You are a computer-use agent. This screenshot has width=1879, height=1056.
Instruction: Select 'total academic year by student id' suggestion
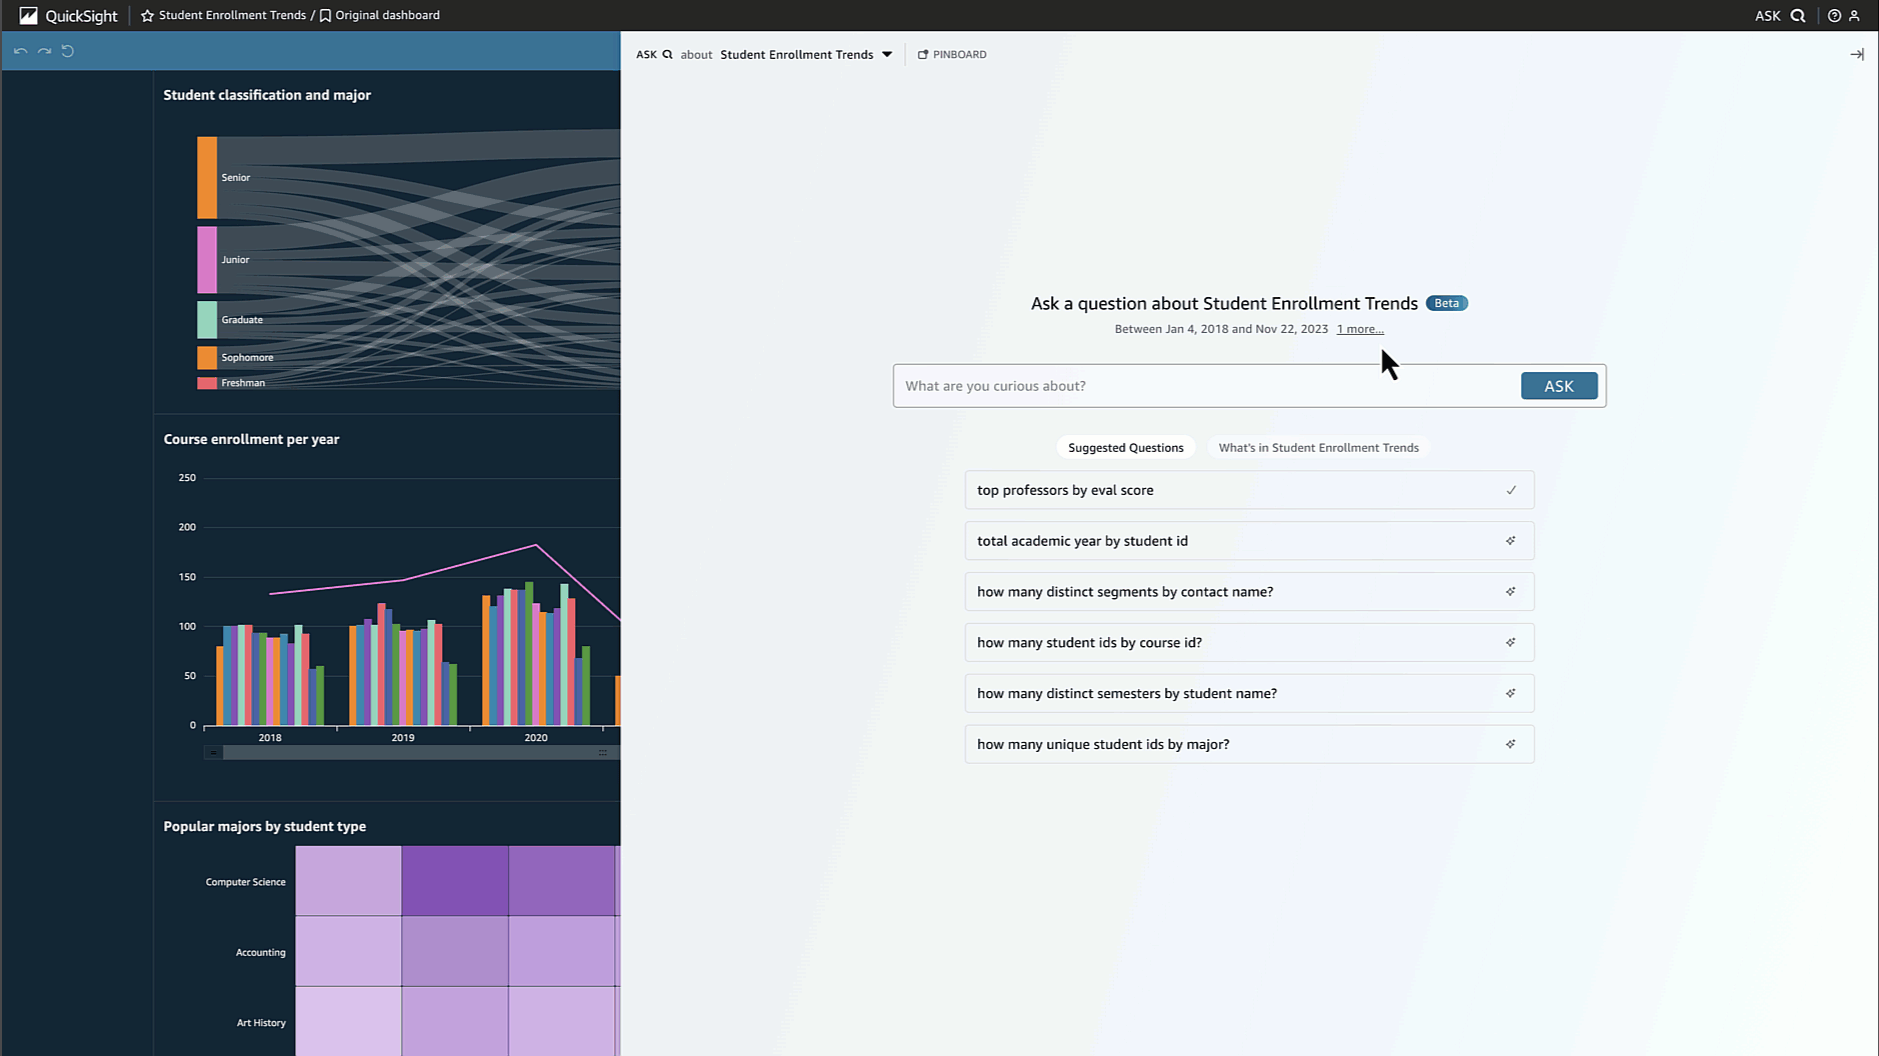[1249, 541]
